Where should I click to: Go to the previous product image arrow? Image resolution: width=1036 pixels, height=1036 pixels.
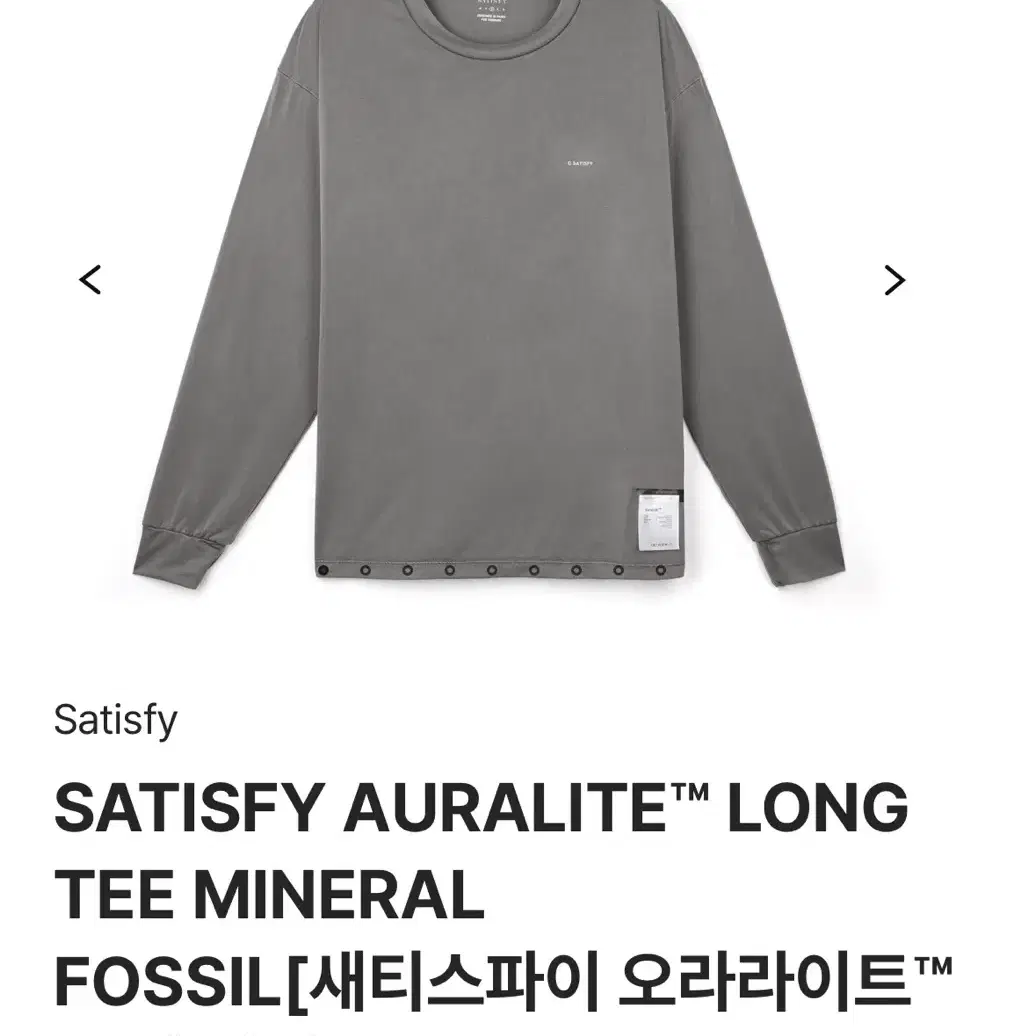pos(90,279)
